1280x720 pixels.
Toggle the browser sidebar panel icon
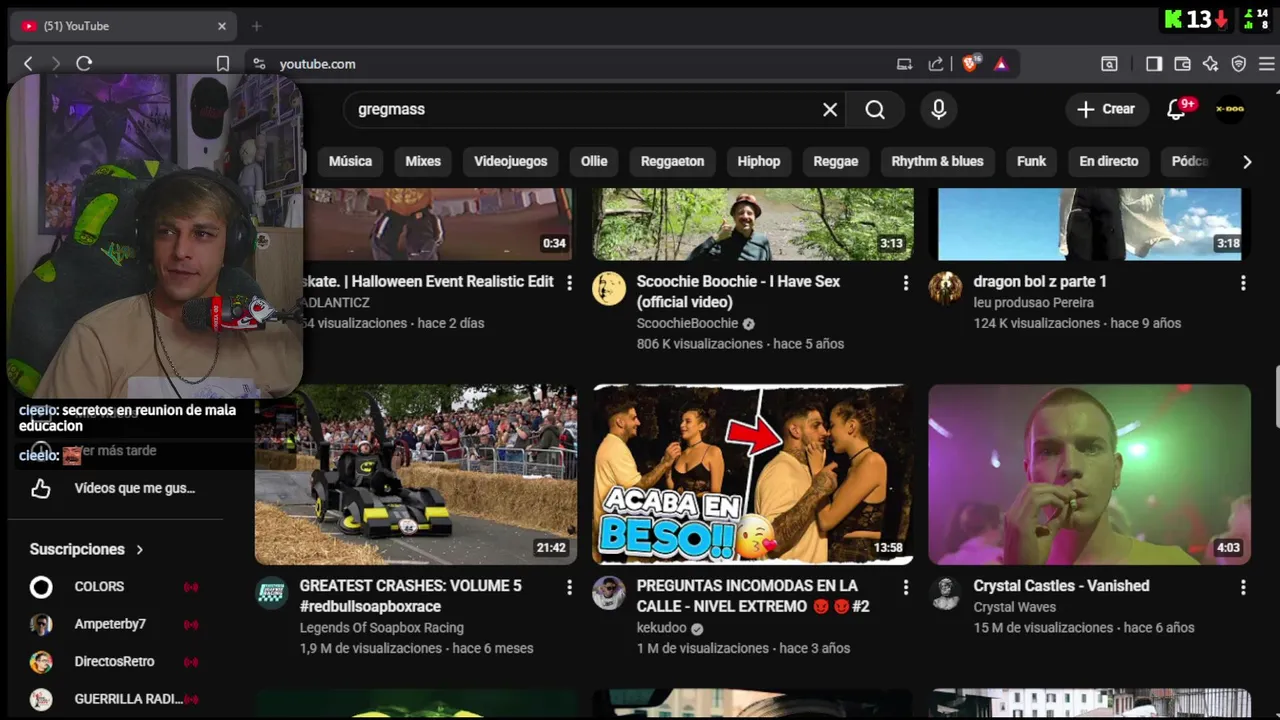pos(1154,64)
